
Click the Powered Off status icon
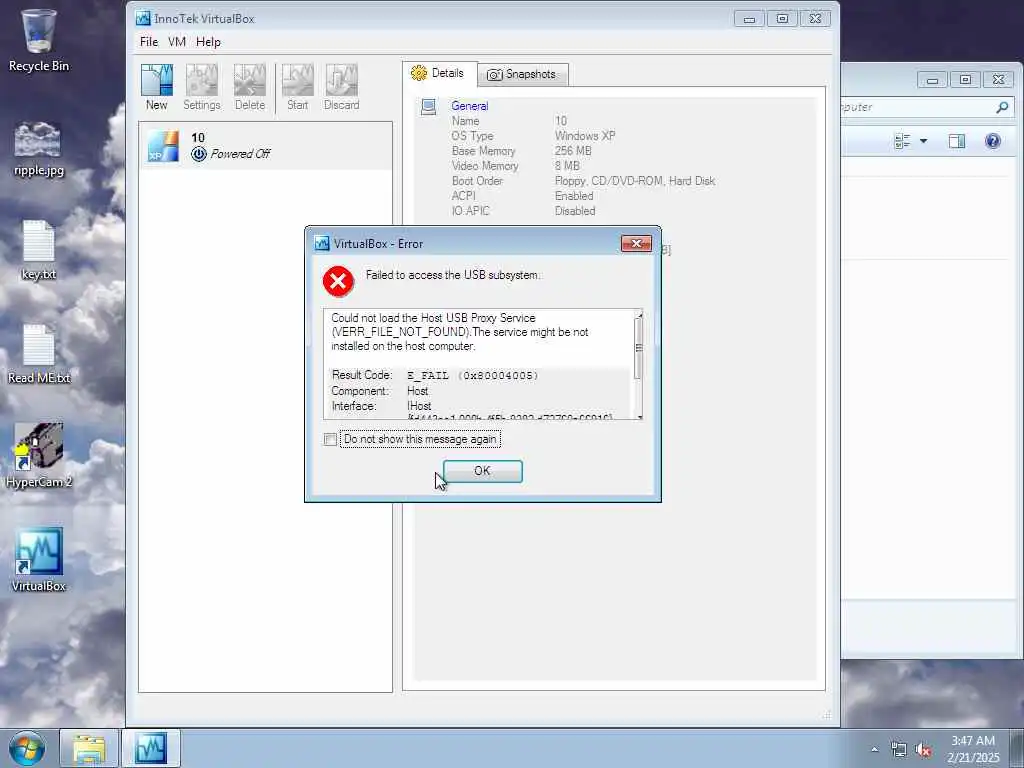point(199,154)
